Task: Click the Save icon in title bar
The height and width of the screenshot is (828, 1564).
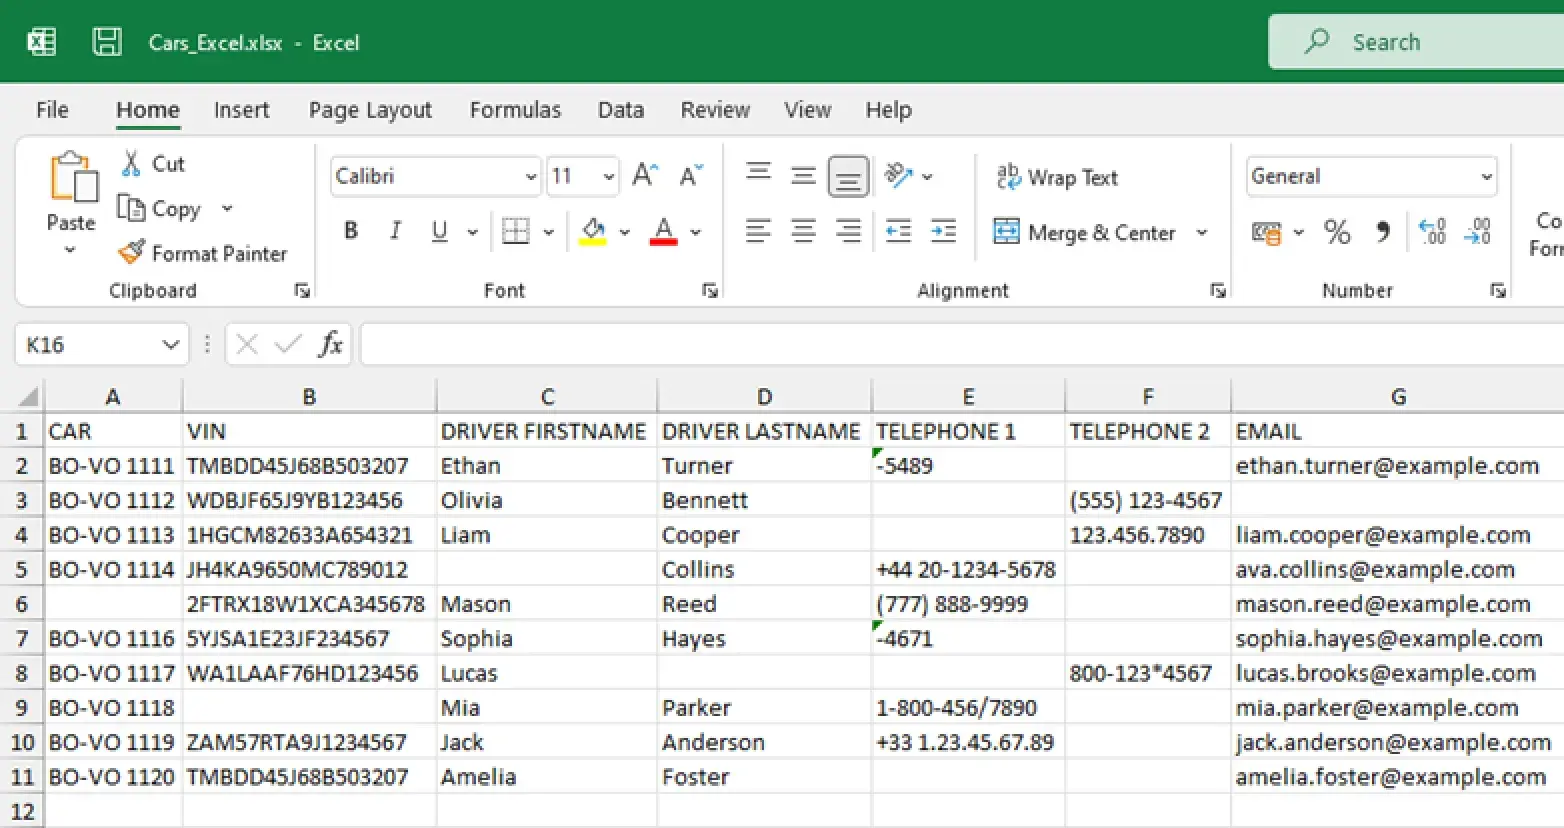Action: pyautogui.click(x=107, y=42)
